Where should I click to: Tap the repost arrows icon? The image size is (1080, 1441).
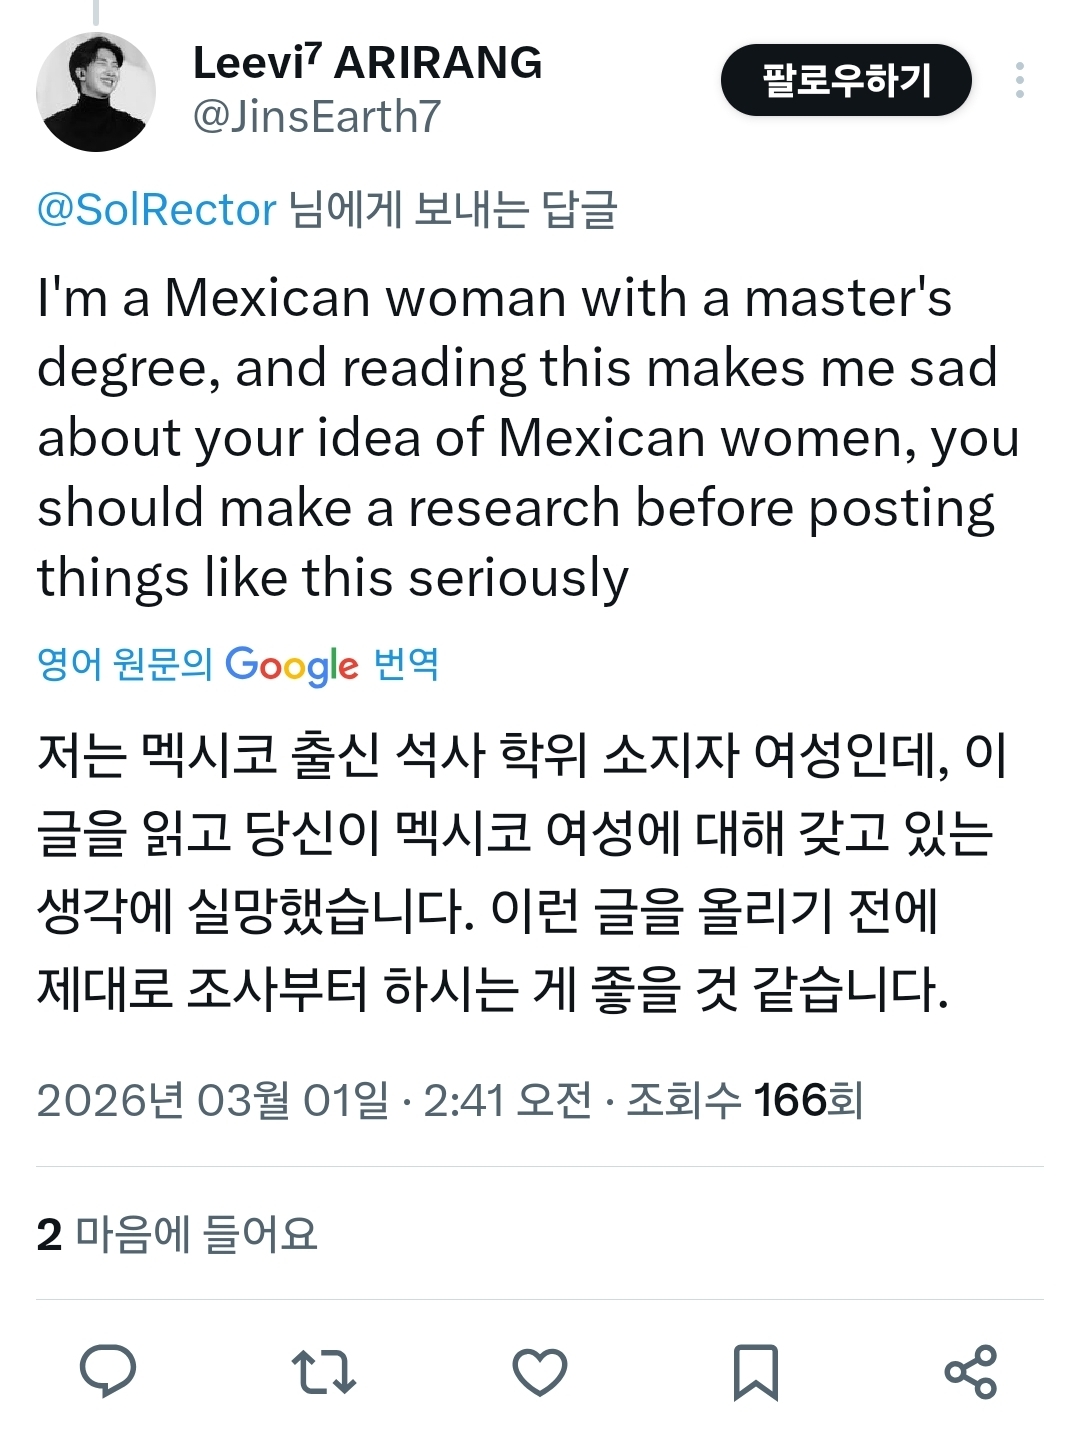tap(323, 1372)
